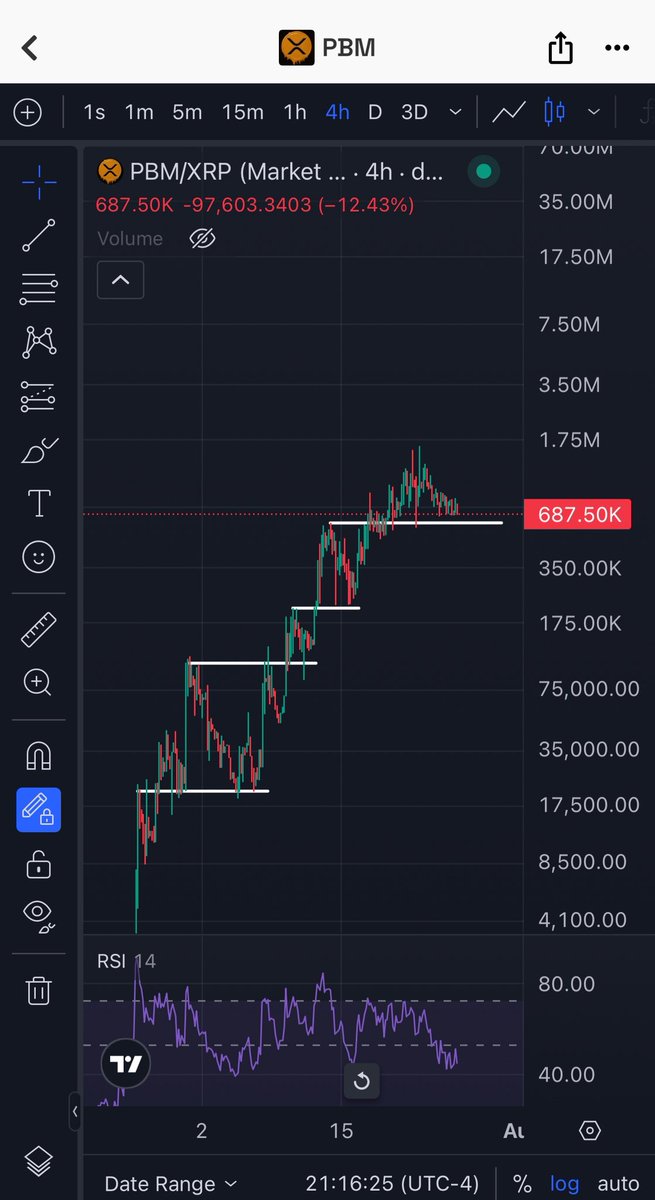Image resolution: width=655 pixels, height=1200 pixels.
Task: Click the PBM header title
Action: [347, 47]
